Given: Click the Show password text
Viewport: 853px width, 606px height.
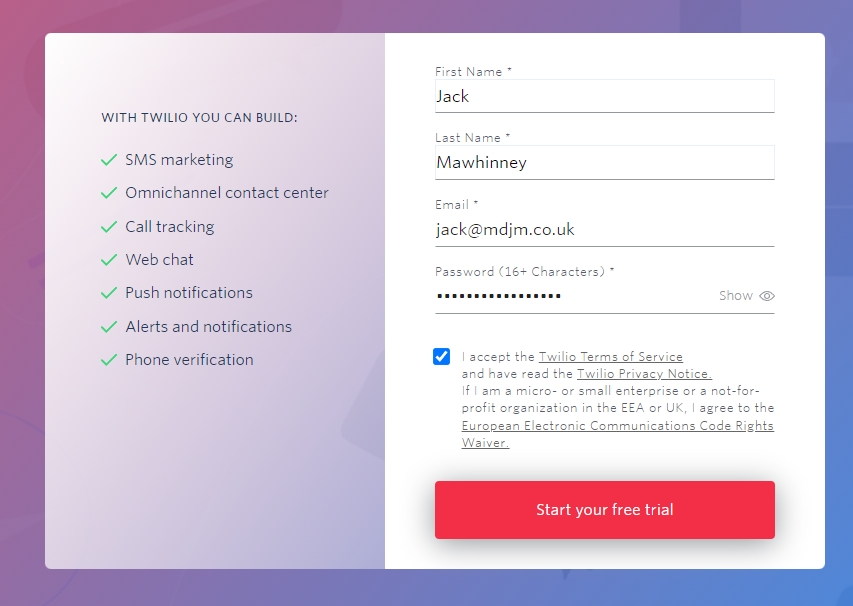Looking at the screenshot, I should pos(735,296).
